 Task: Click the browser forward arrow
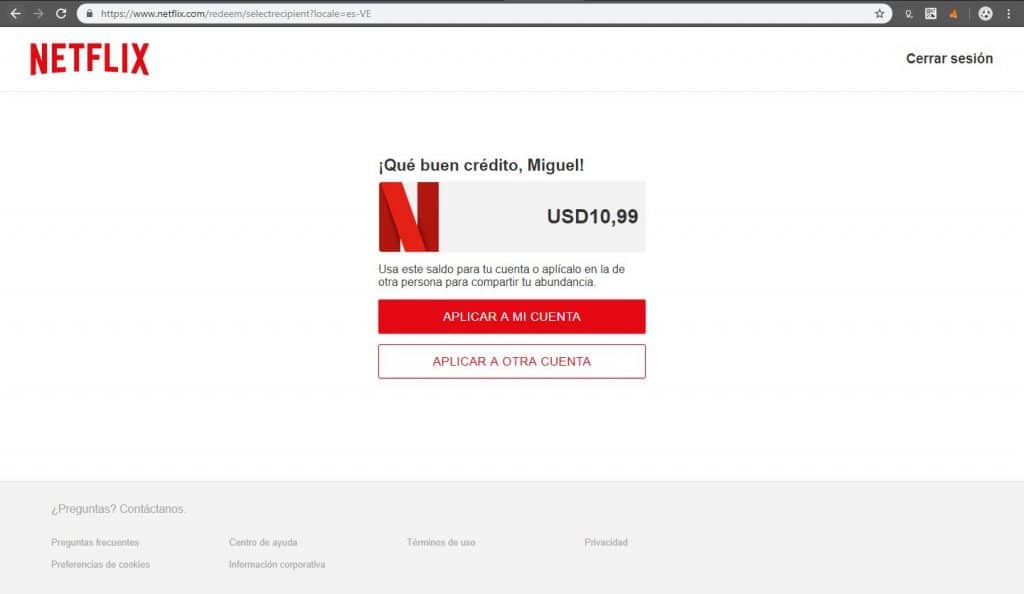[x=39, y=13]
